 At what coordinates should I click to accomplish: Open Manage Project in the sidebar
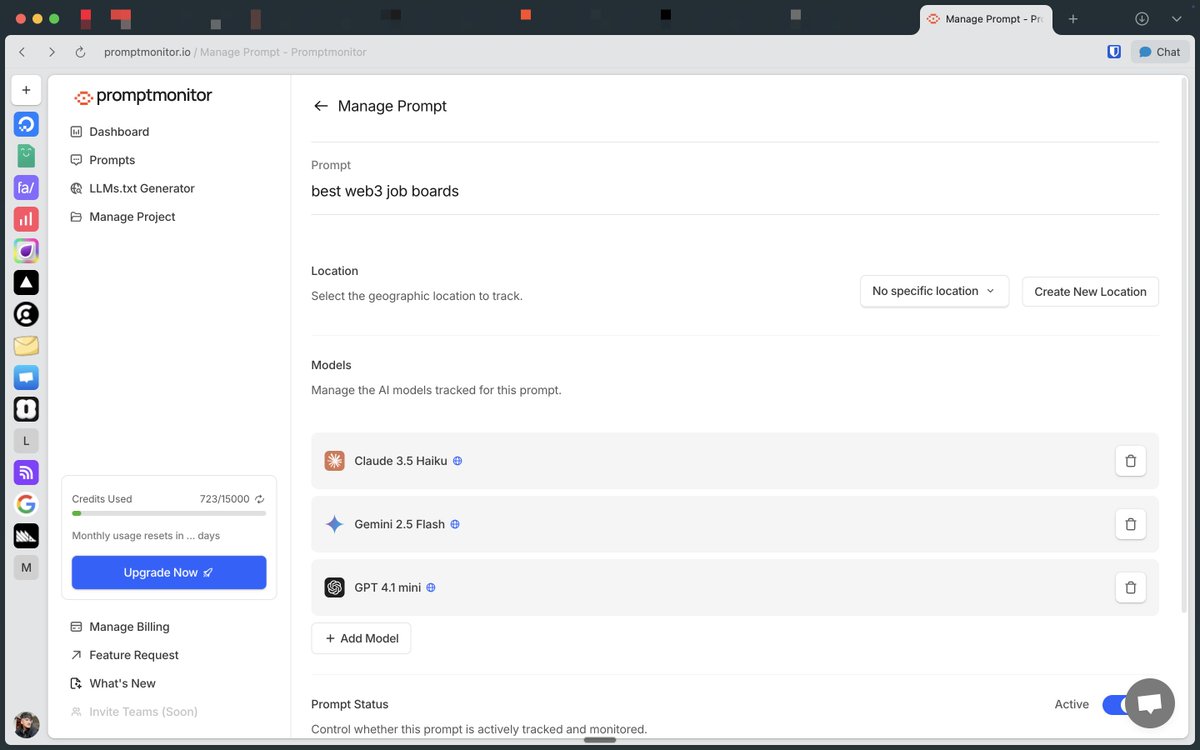(122, 217)
